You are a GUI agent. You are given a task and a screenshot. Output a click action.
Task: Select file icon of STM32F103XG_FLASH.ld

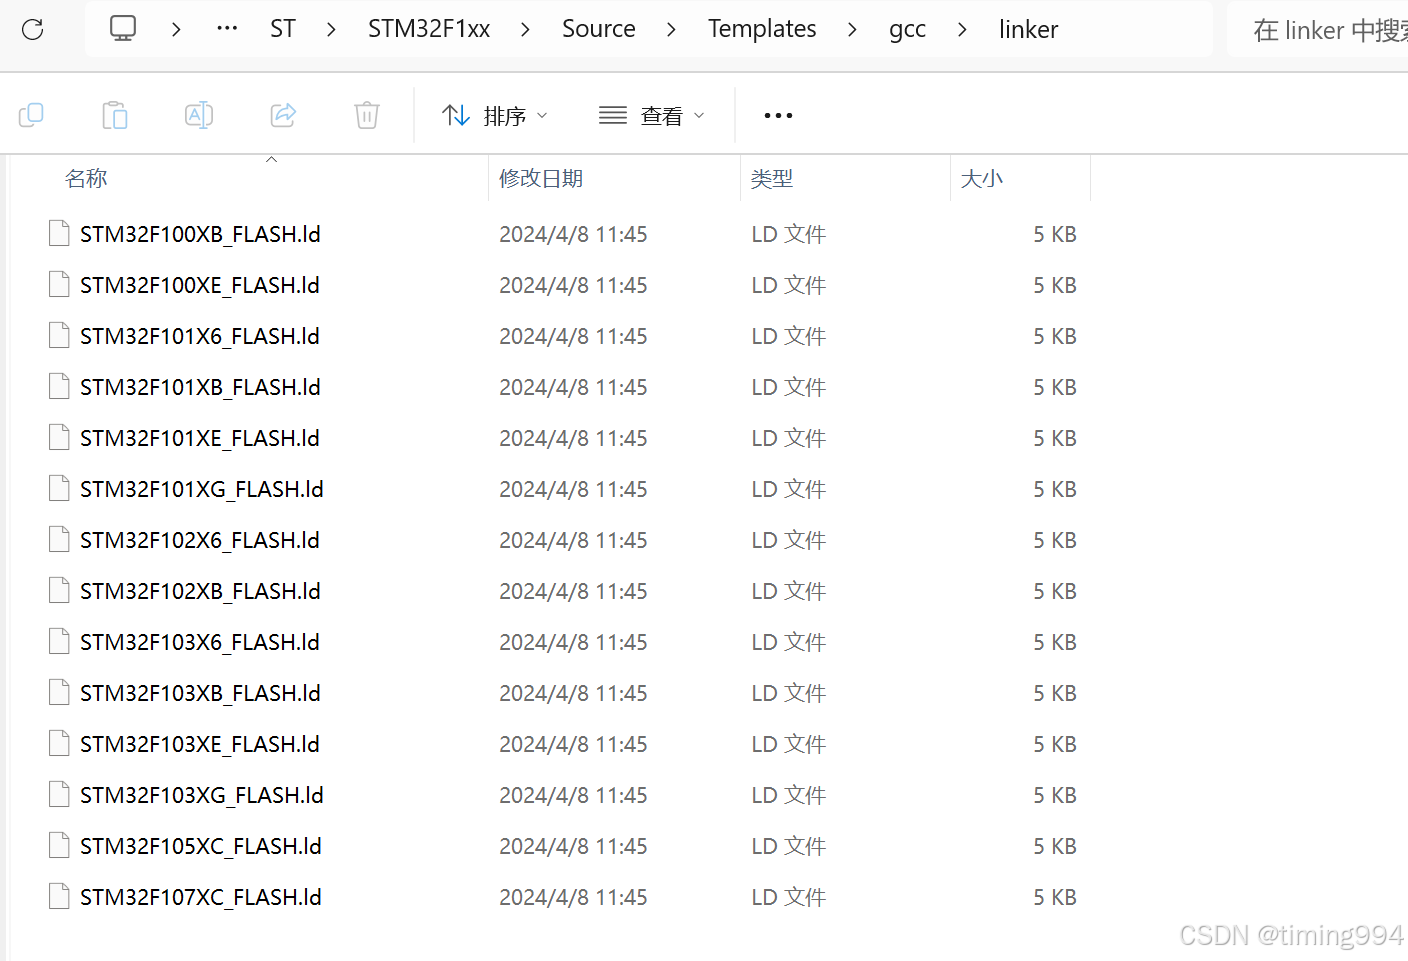(x=59, y=795)
